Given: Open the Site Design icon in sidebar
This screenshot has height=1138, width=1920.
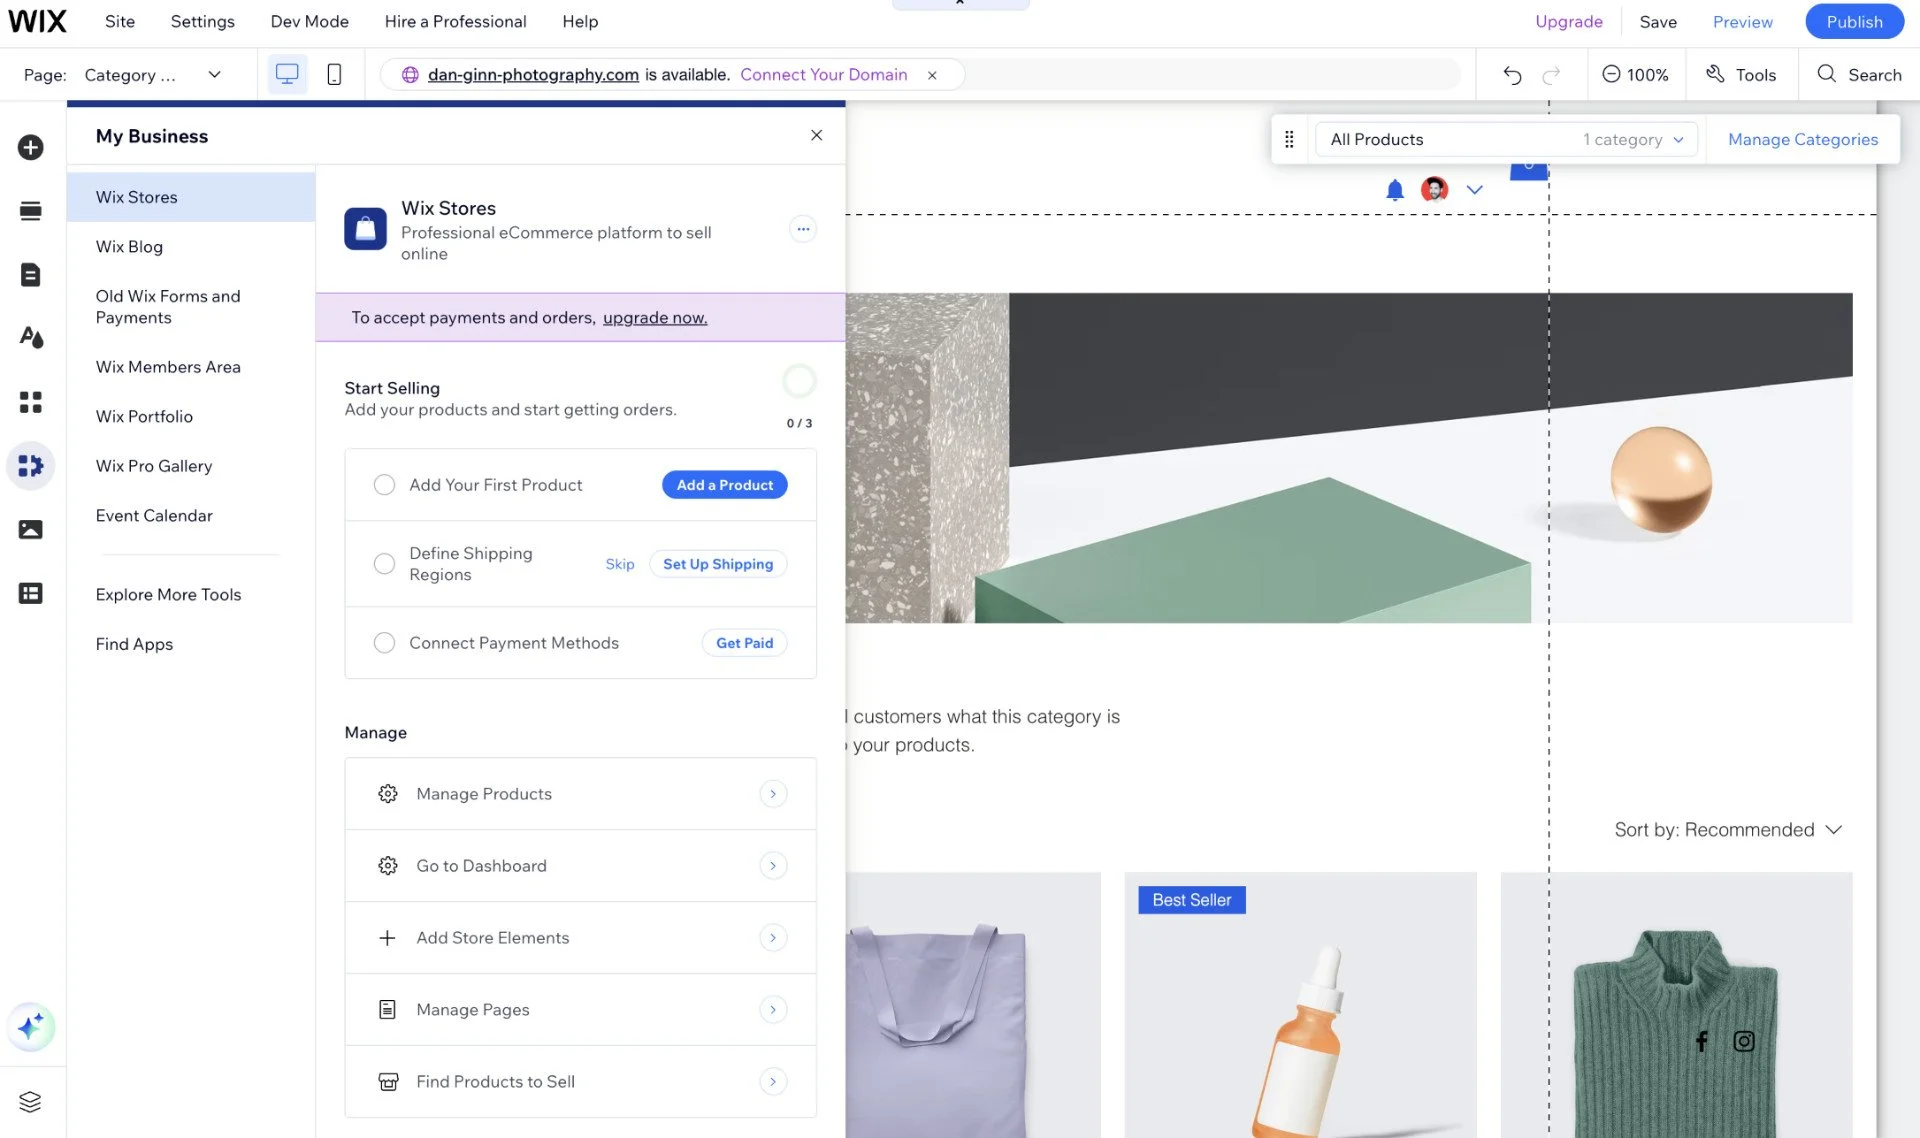Looking at the screenshot, I should (31, 338).
